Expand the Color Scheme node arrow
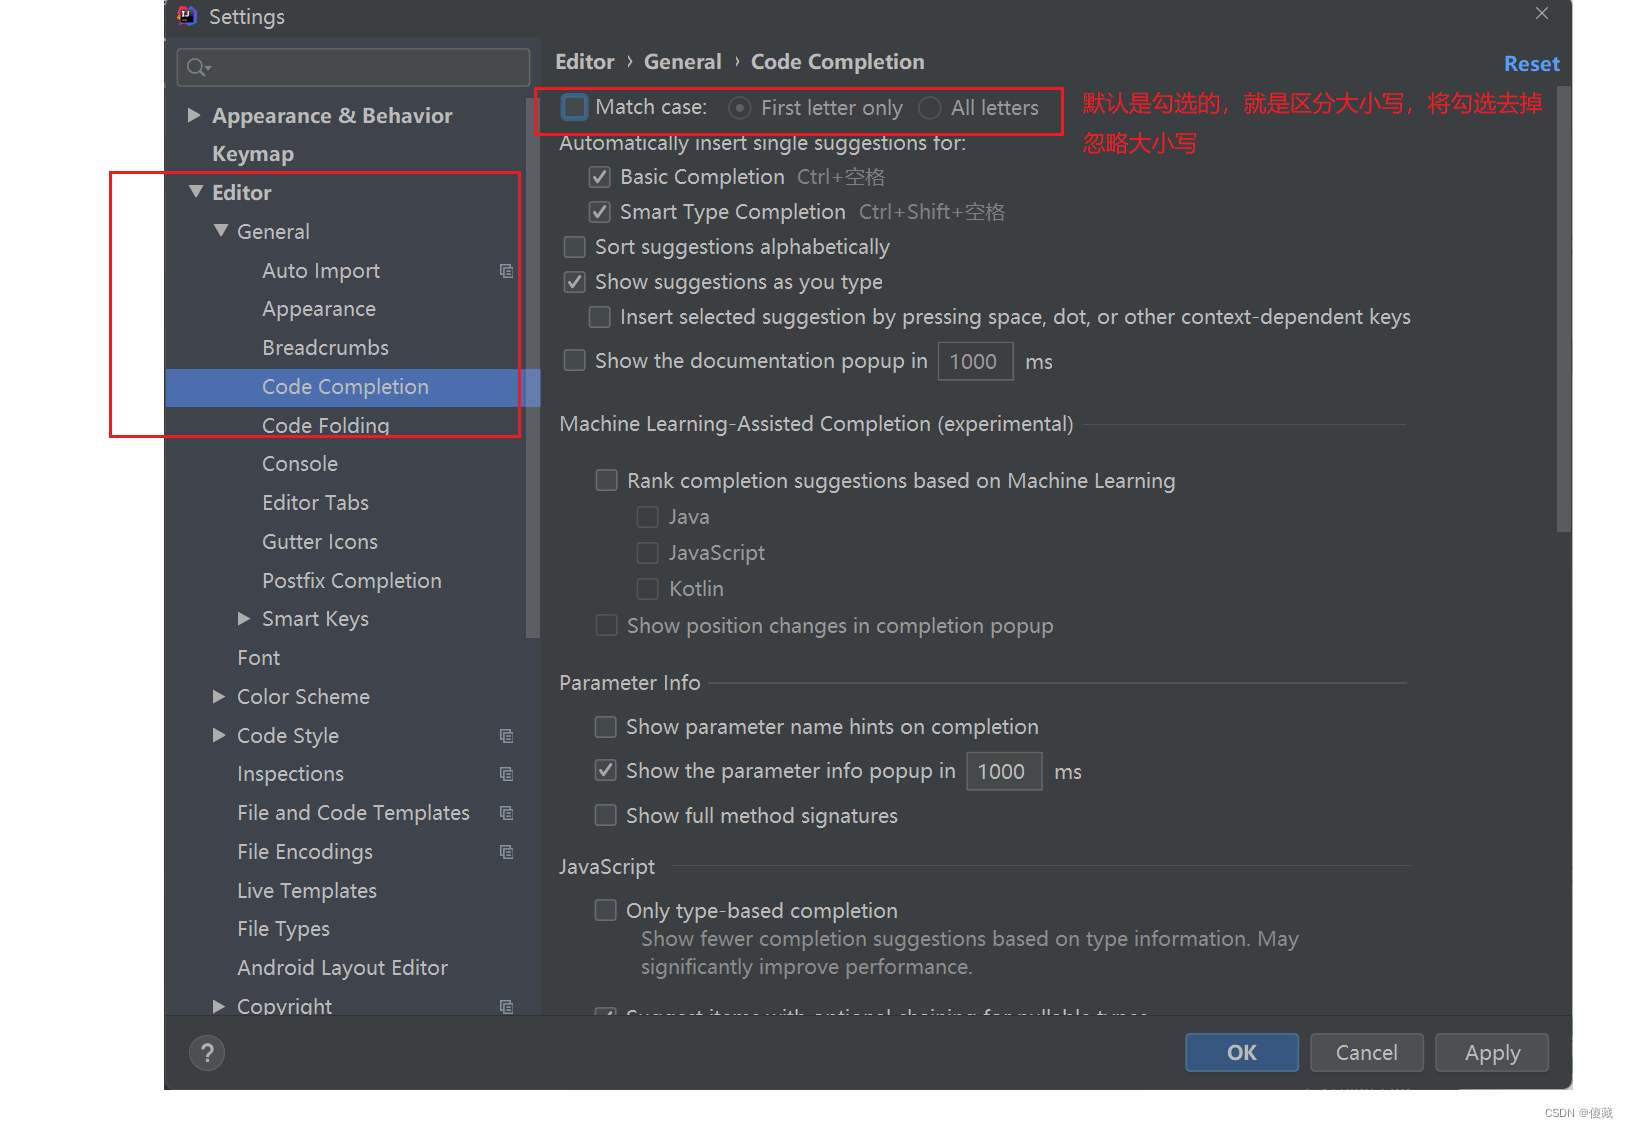Image resolution: width=1628 pixels, height=1128 pixels. click(x=219, y=696)
